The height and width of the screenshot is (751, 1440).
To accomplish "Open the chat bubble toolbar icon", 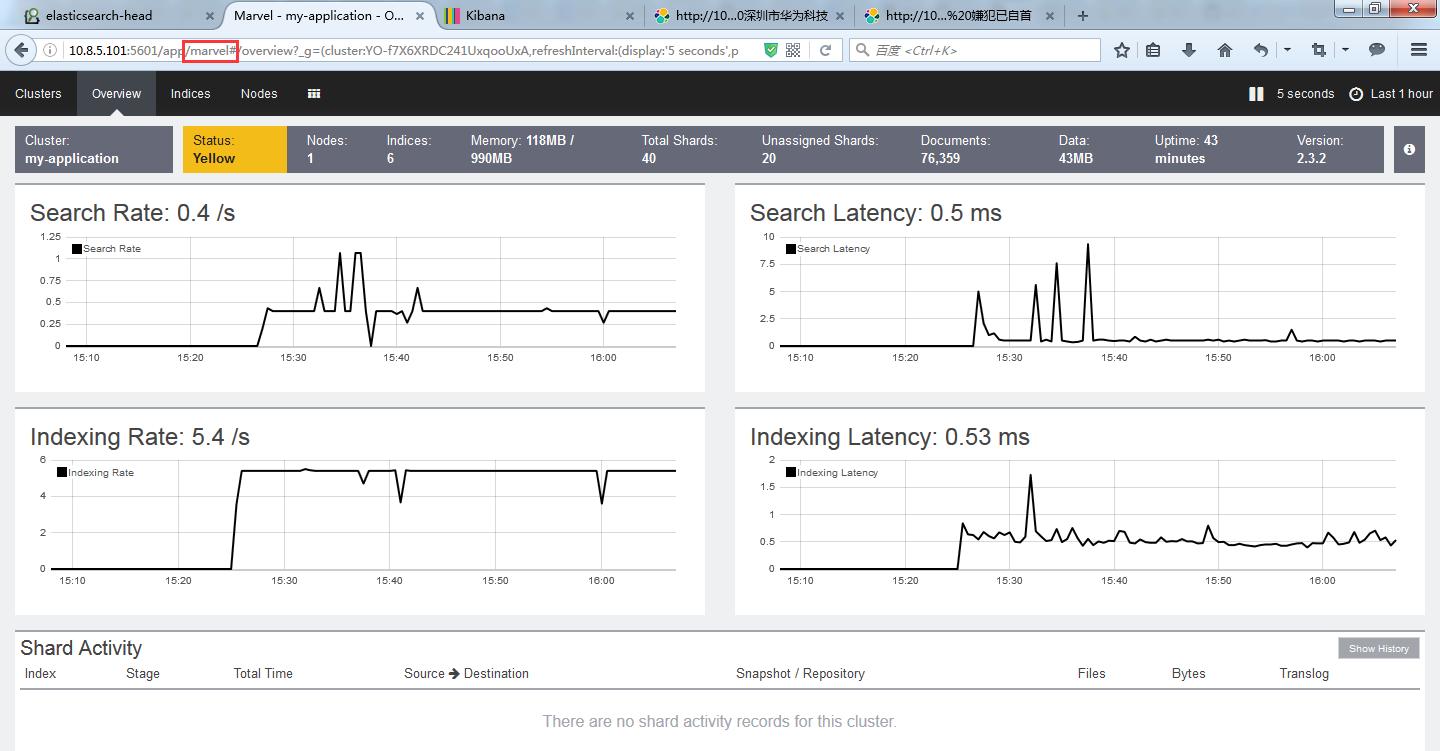I will [1377, 50].
